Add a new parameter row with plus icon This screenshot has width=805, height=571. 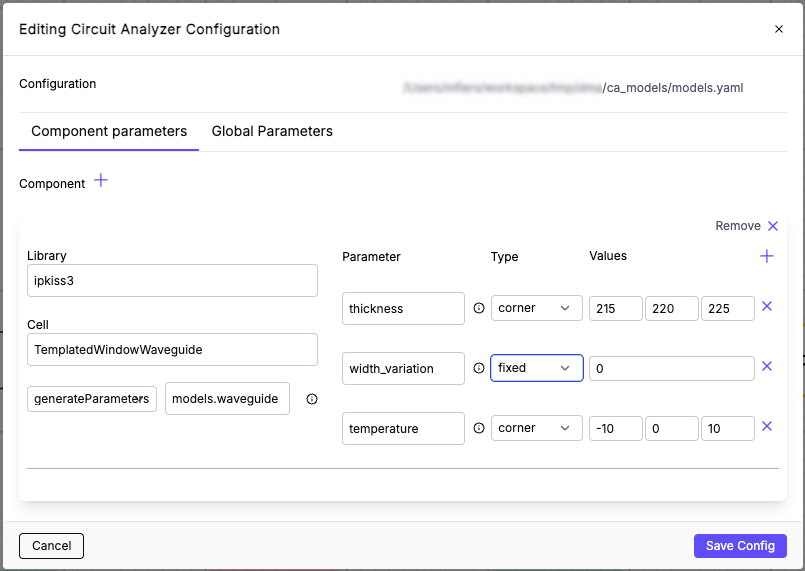pos(767,257)
